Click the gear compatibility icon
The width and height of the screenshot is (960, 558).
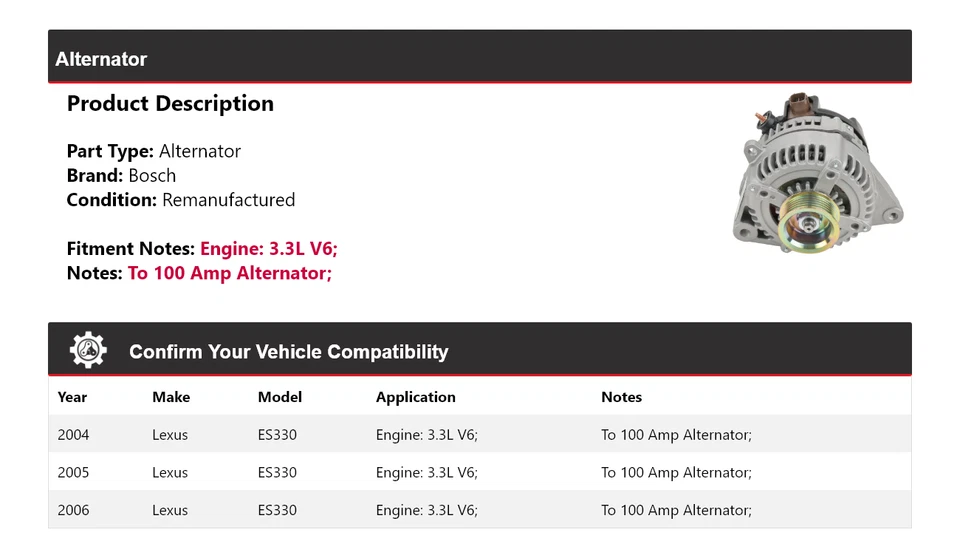[88, 351]
